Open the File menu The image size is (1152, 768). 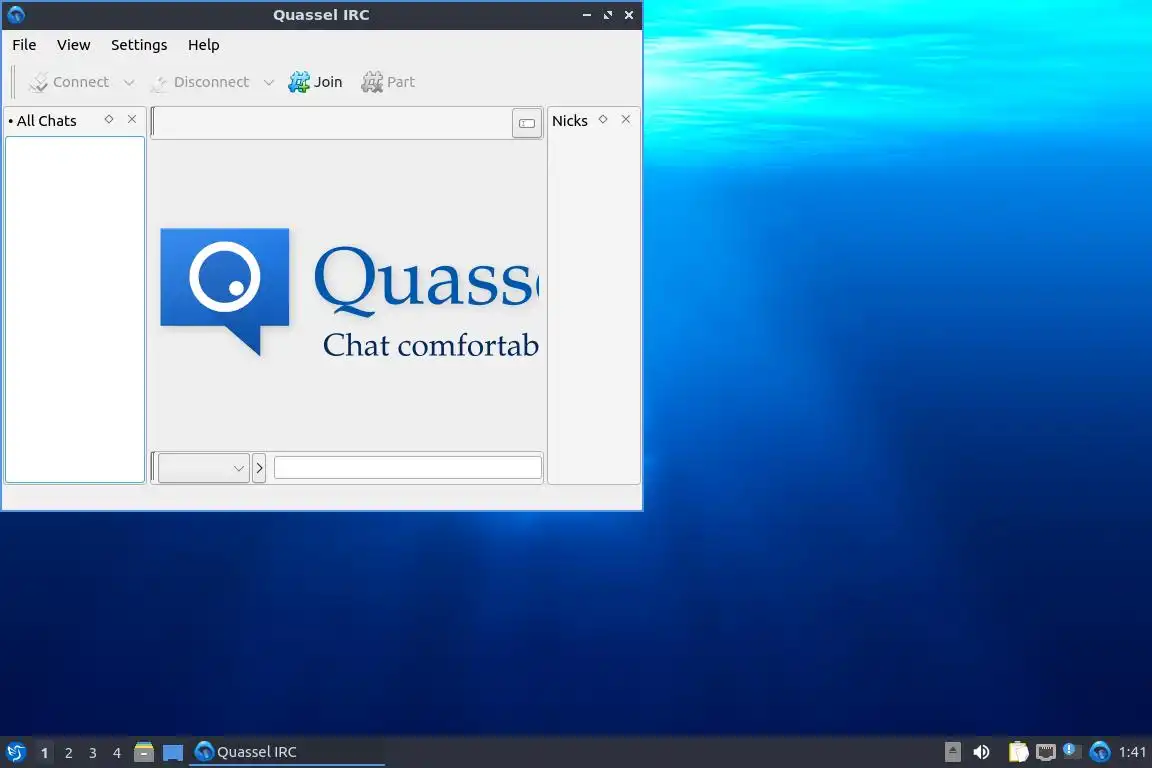tap(24, 45)
